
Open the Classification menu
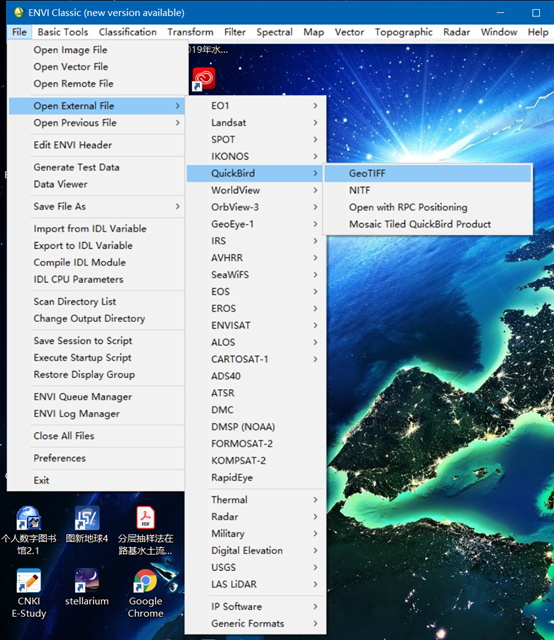pyautogui.click(x=127, y=32)
